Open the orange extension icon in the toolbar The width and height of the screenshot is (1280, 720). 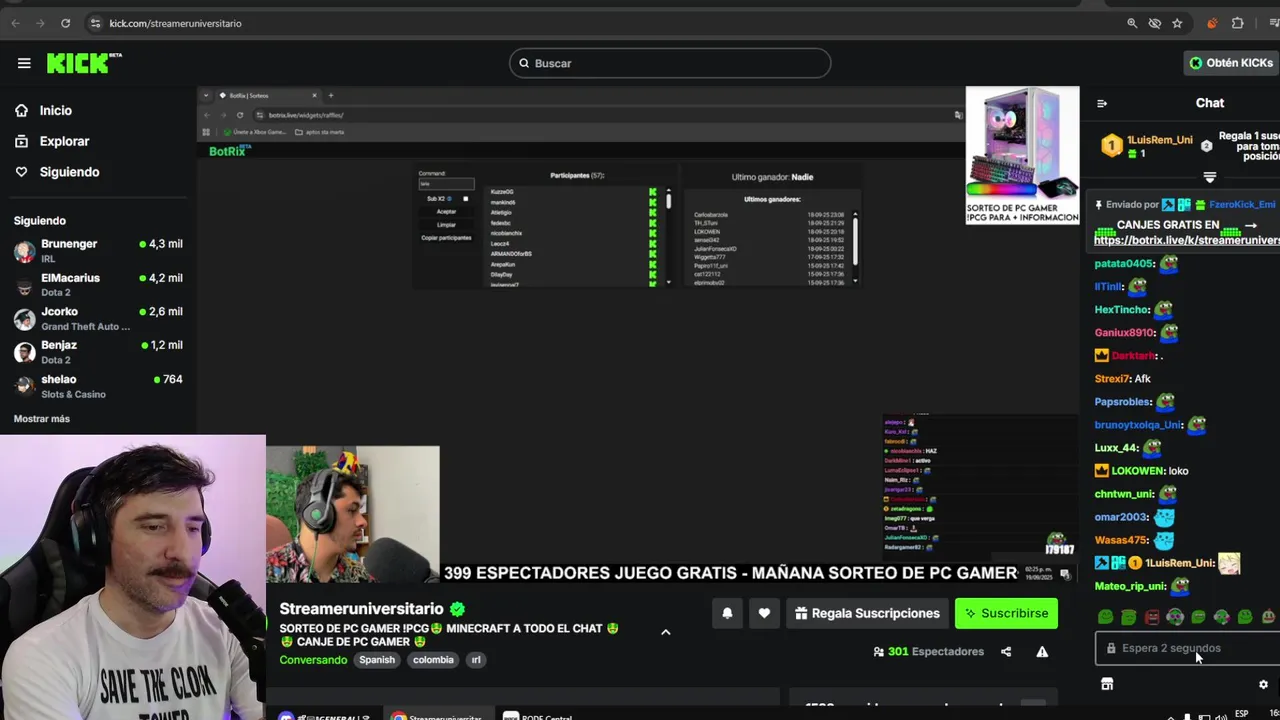[1212, 23]
